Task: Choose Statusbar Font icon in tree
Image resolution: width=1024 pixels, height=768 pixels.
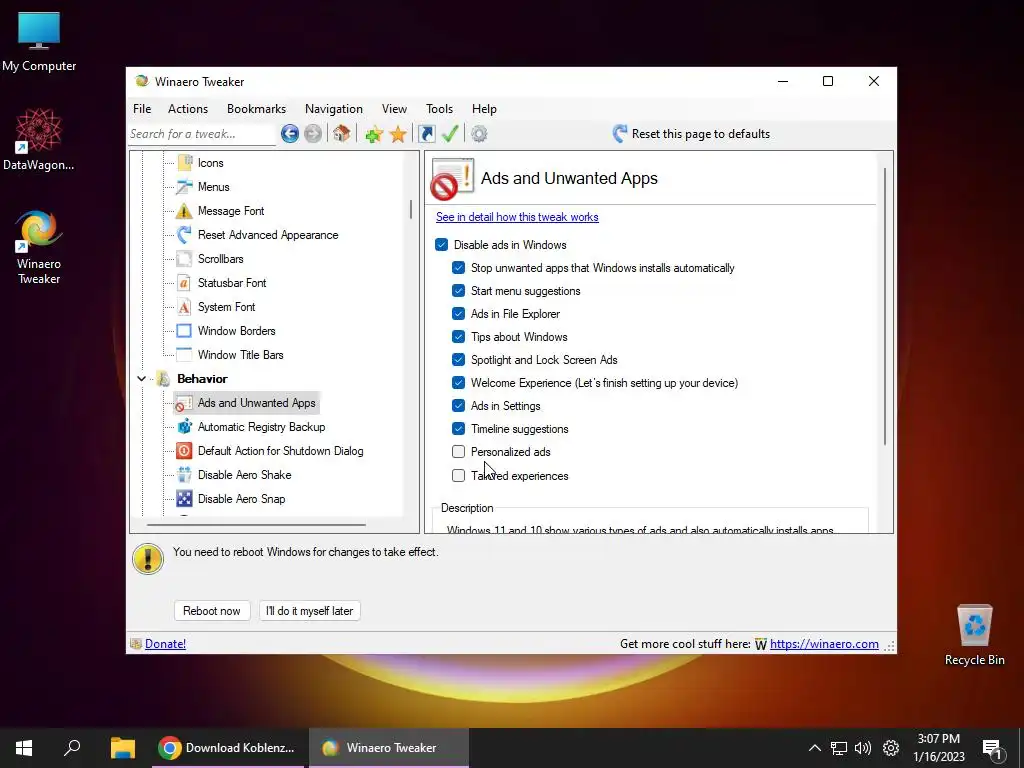Action: click(x=185, y=283)
